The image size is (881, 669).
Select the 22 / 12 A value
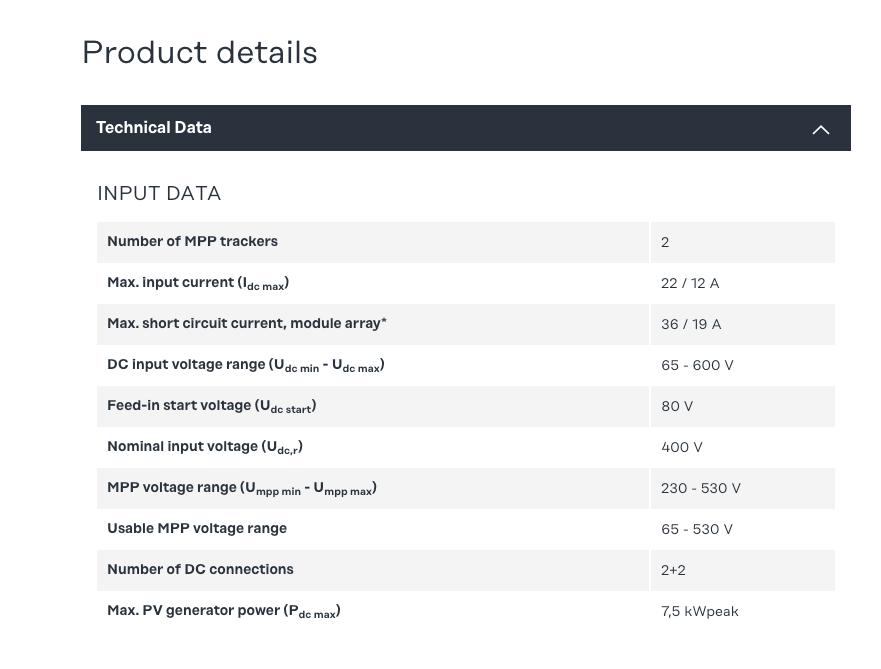coord(690,284)
